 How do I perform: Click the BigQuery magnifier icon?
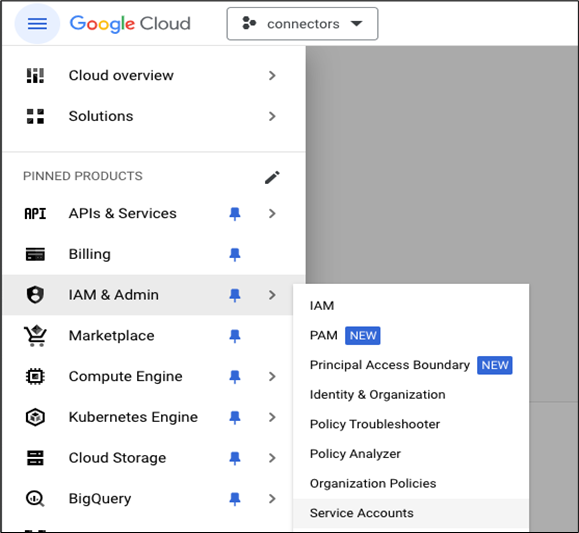(x=35, y=499)
